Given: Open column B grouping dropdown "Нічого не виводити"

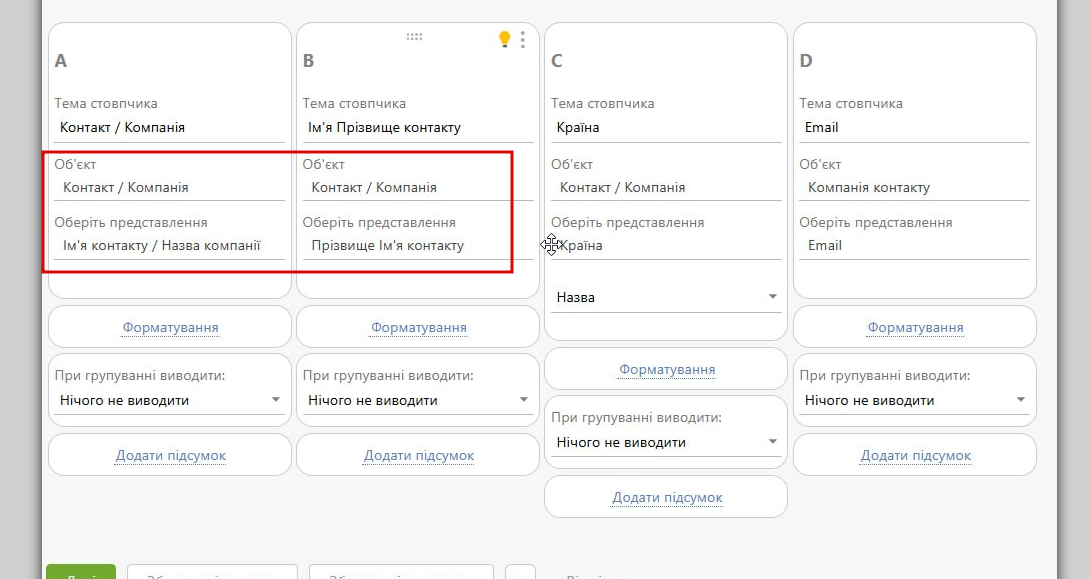Looking at the screenshot, I should coord(418,400).
